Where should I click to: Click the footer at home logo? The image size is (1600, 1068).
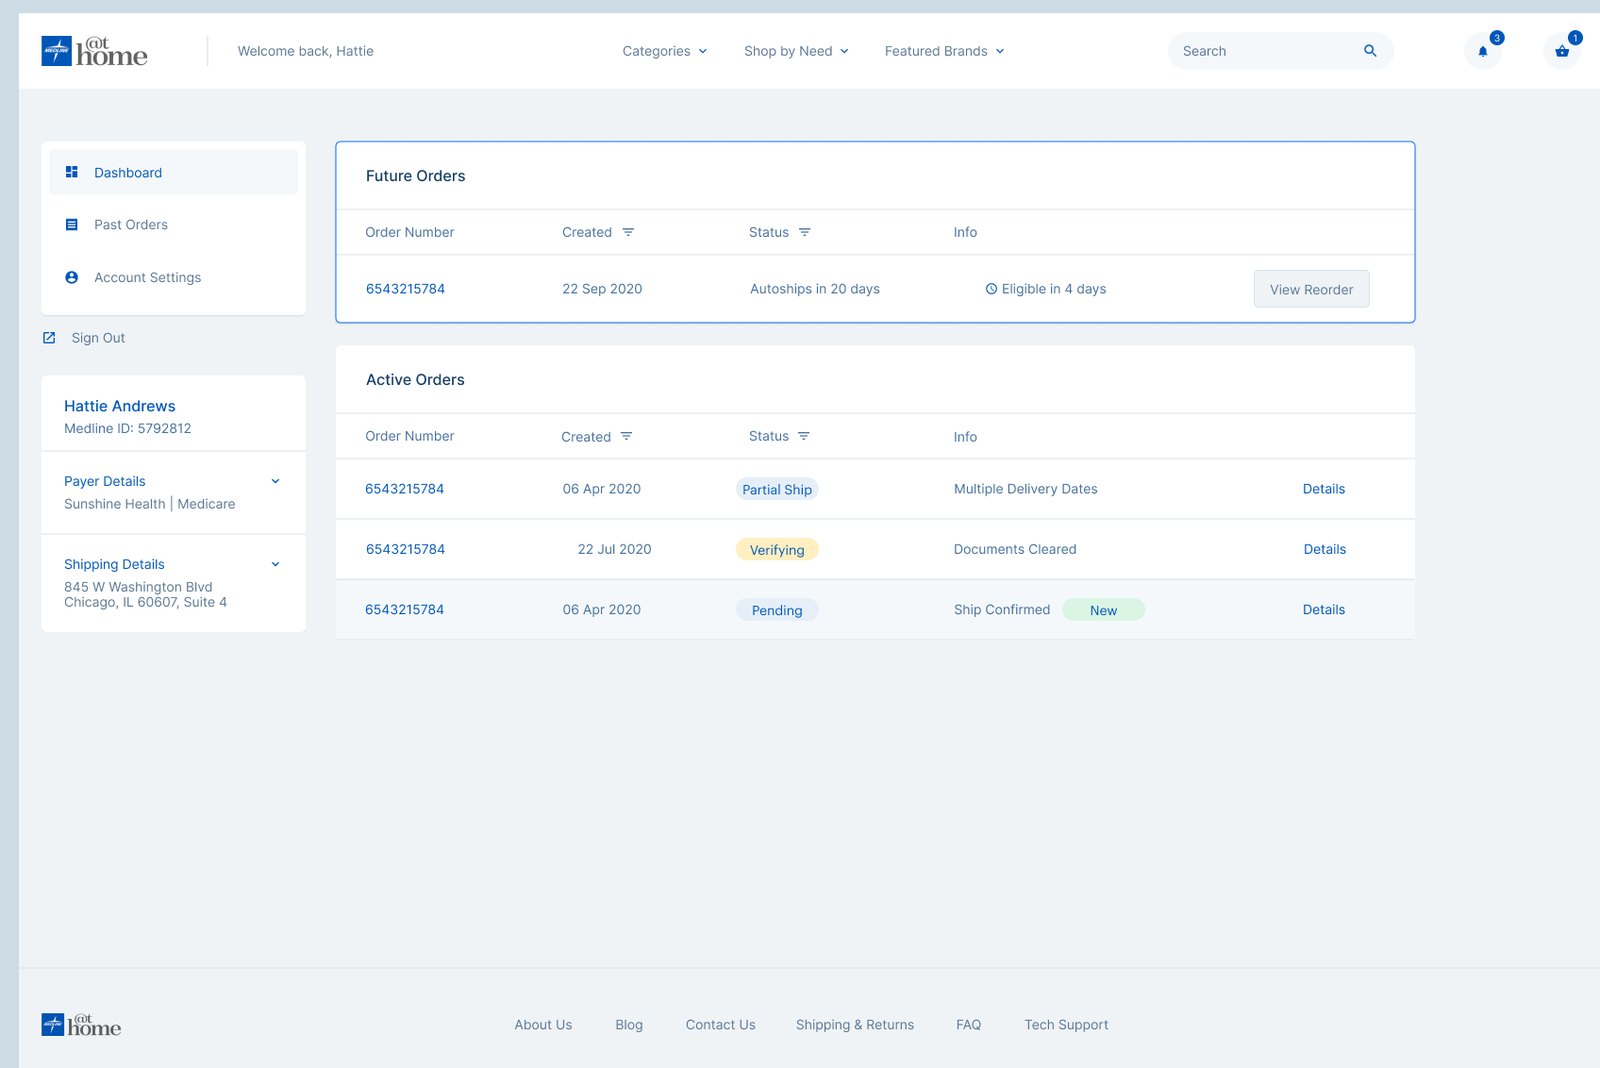point(81,1024)
